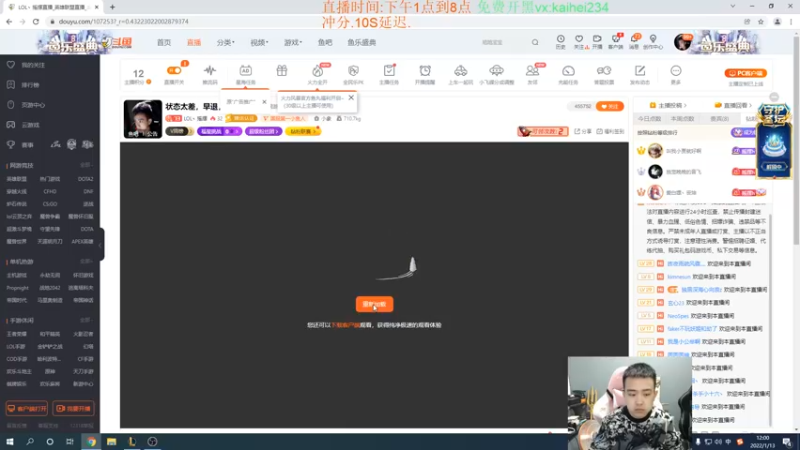The image size is (800, 450).
Task: Open the 全民乐PK shield icon
Action: (353, 70)
